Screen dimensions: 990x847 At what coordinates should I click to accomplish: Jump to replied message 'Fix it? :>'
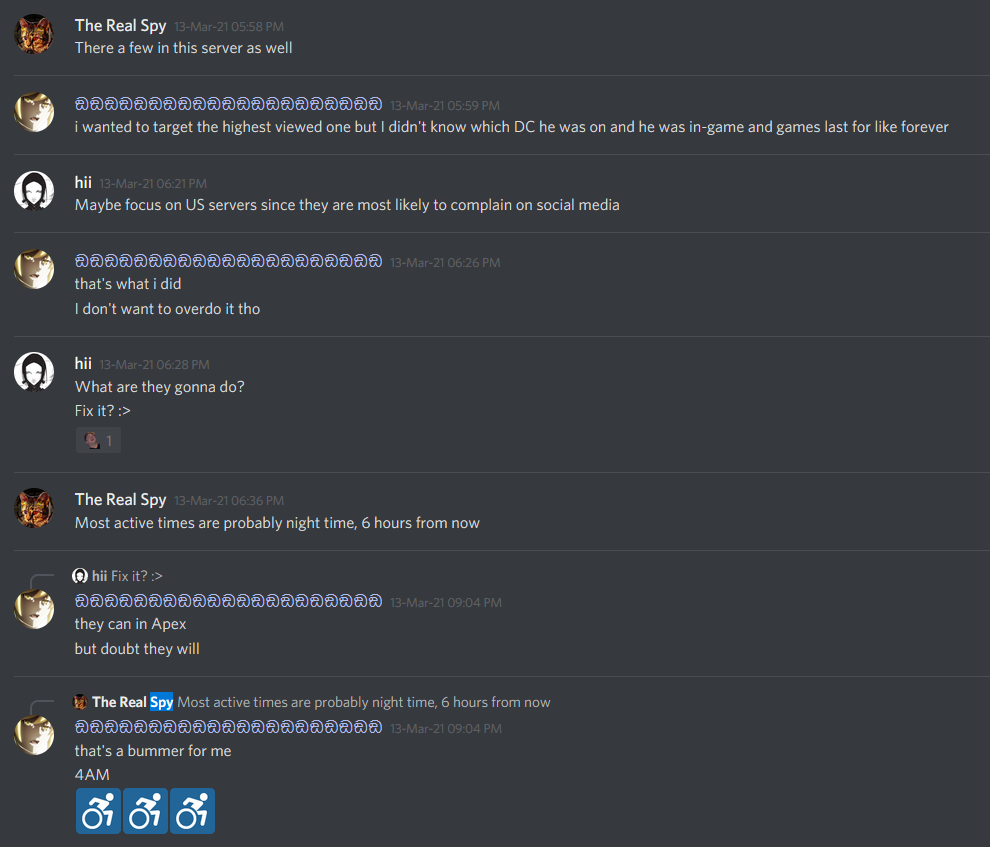(x=136, y=576)
